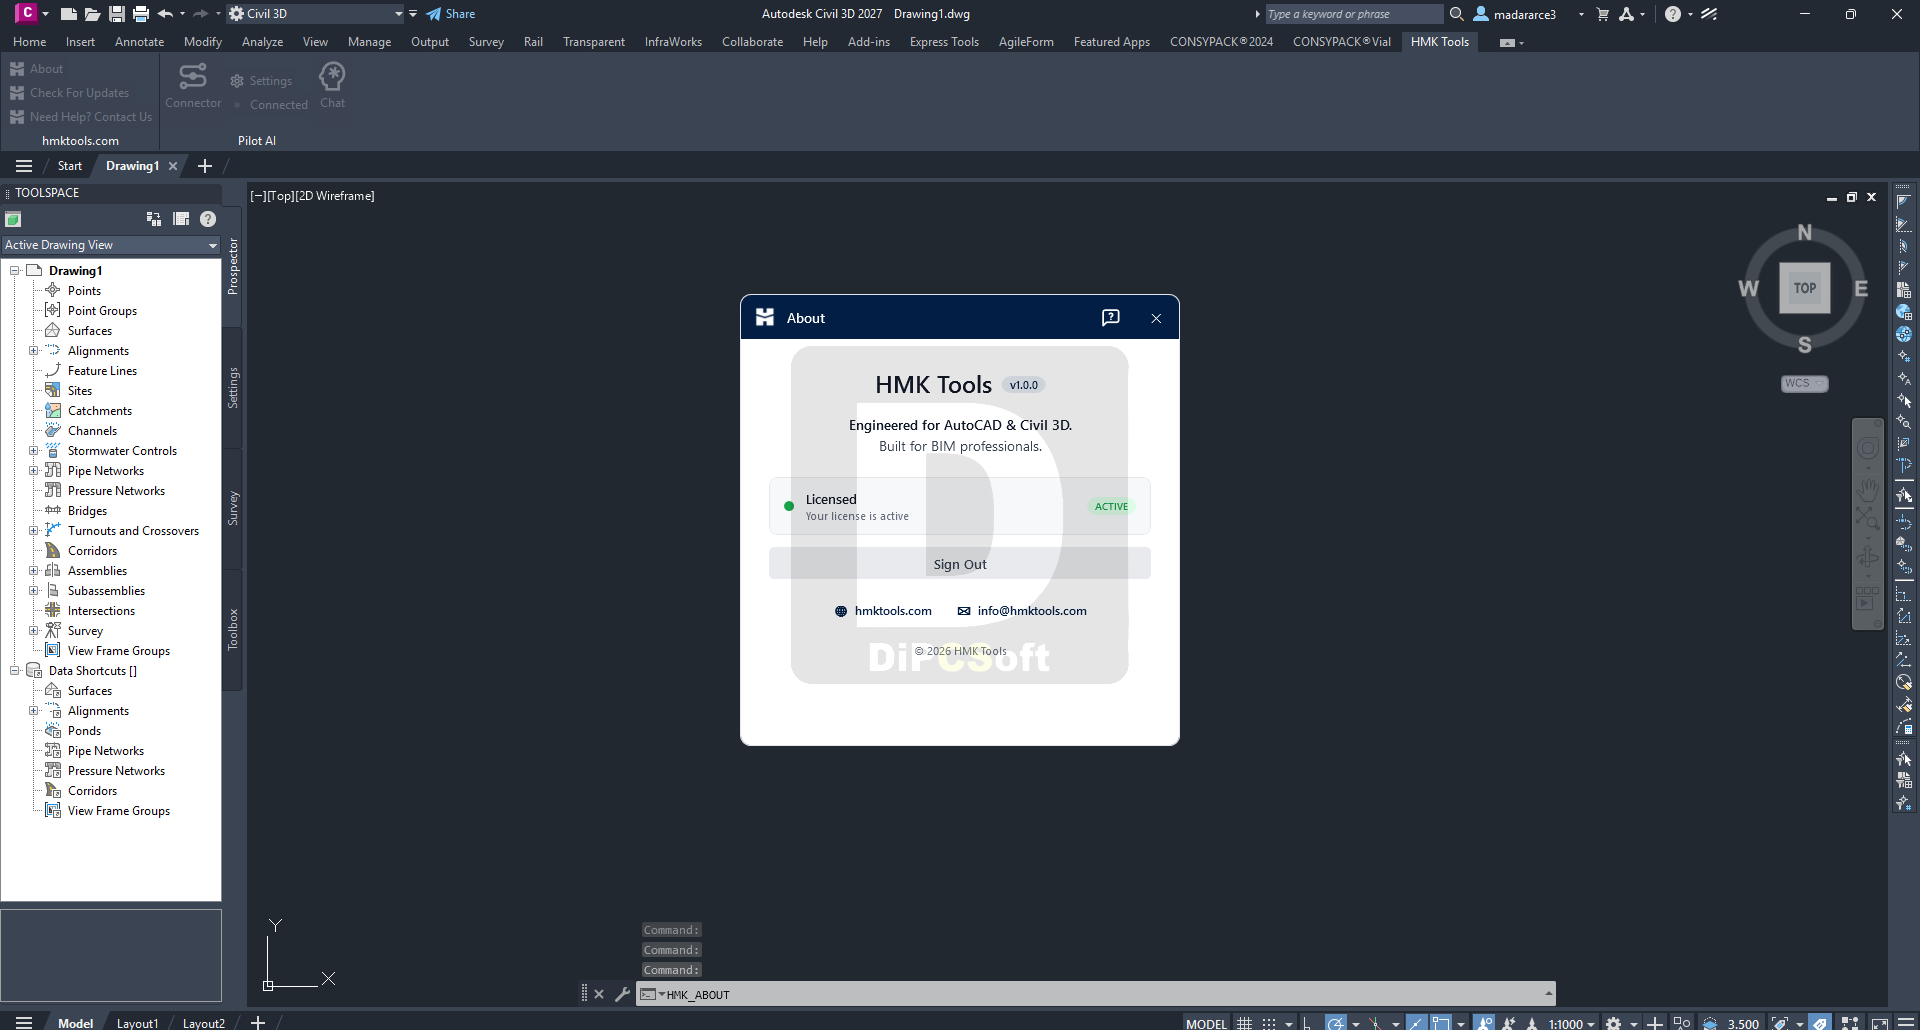The height and width of the screenshot is (1030, 1920).
Task: Click the Plot printer icon
Action: click(x=141, y=14)
